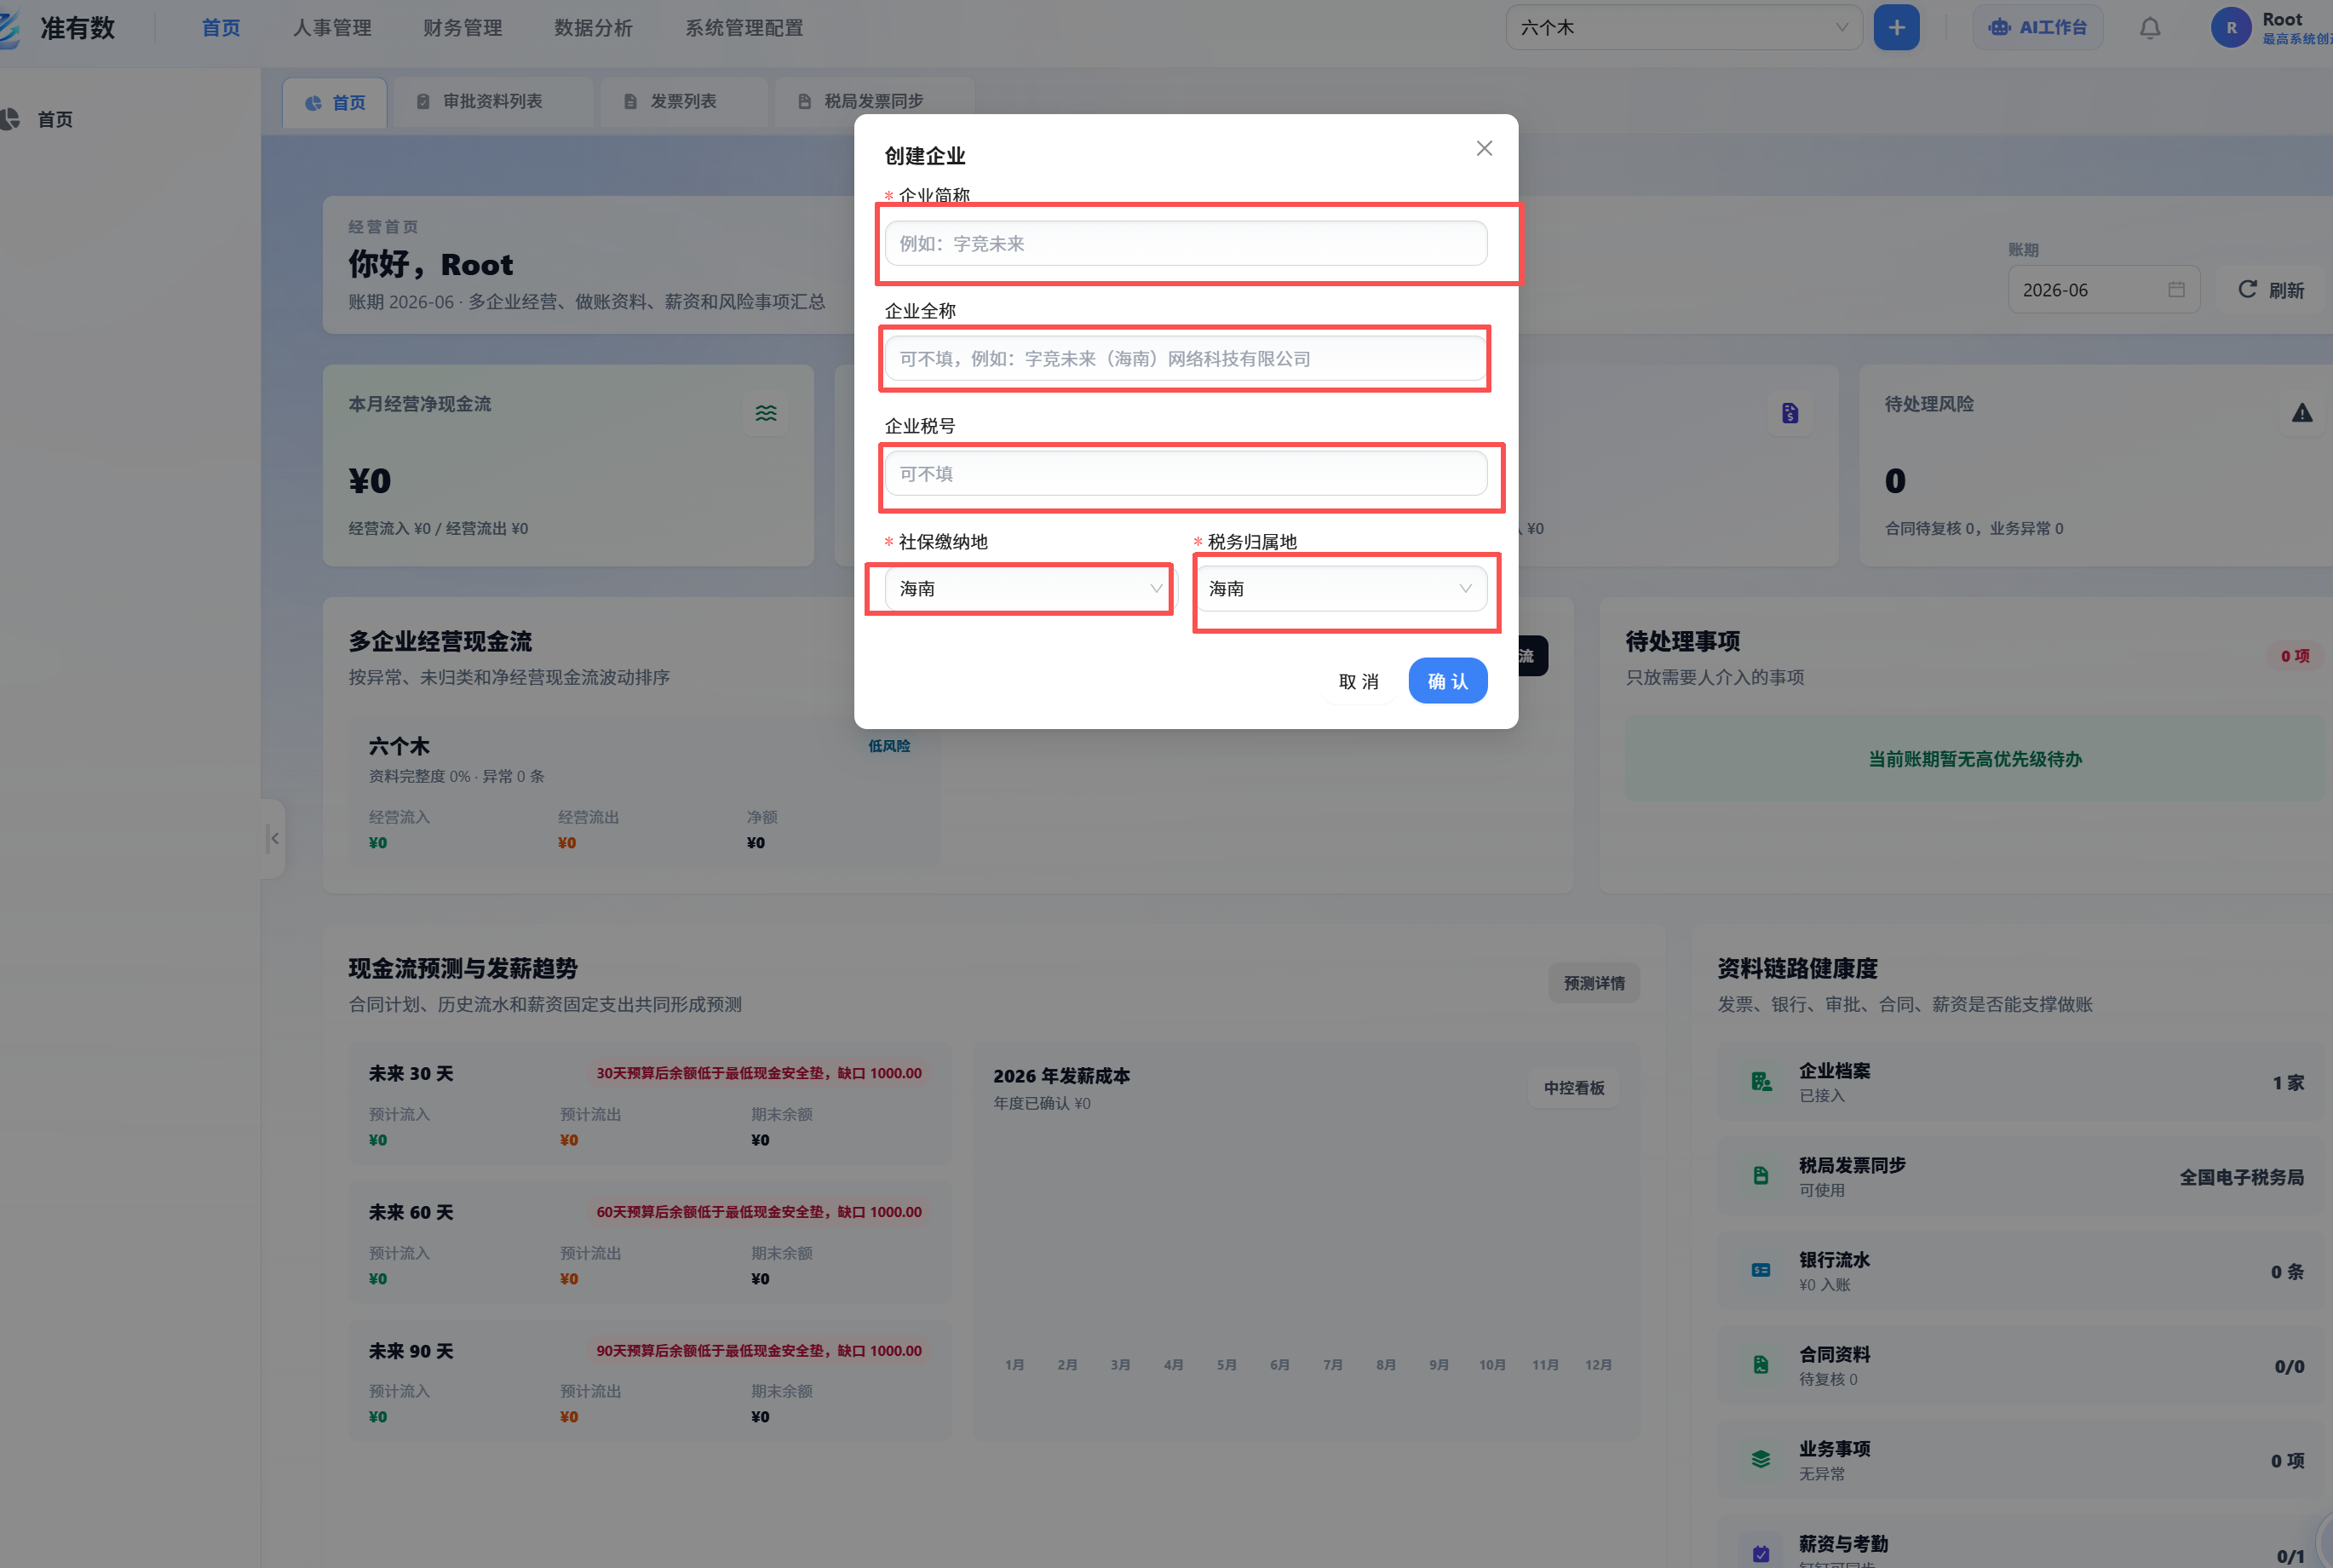
Task: Click the 确认 button in dialog
Action: [x=1448, y=681]
